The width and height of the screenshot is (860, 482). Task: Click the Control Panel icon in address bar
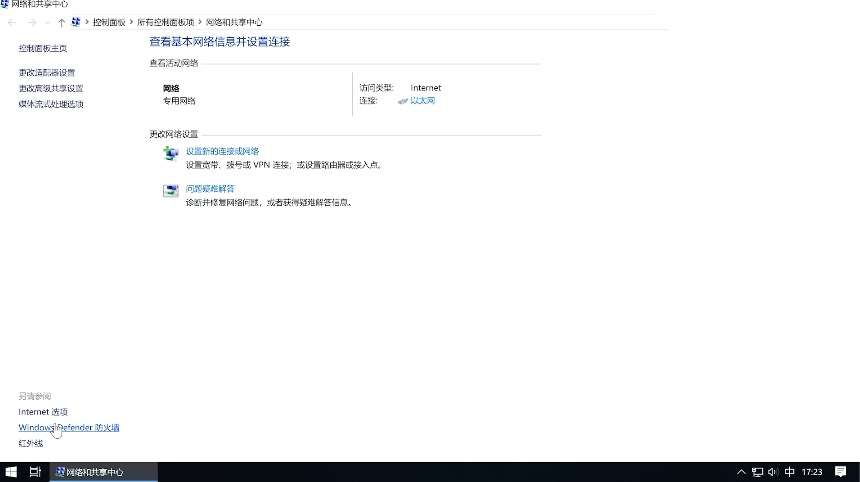(x=76, y=22)
